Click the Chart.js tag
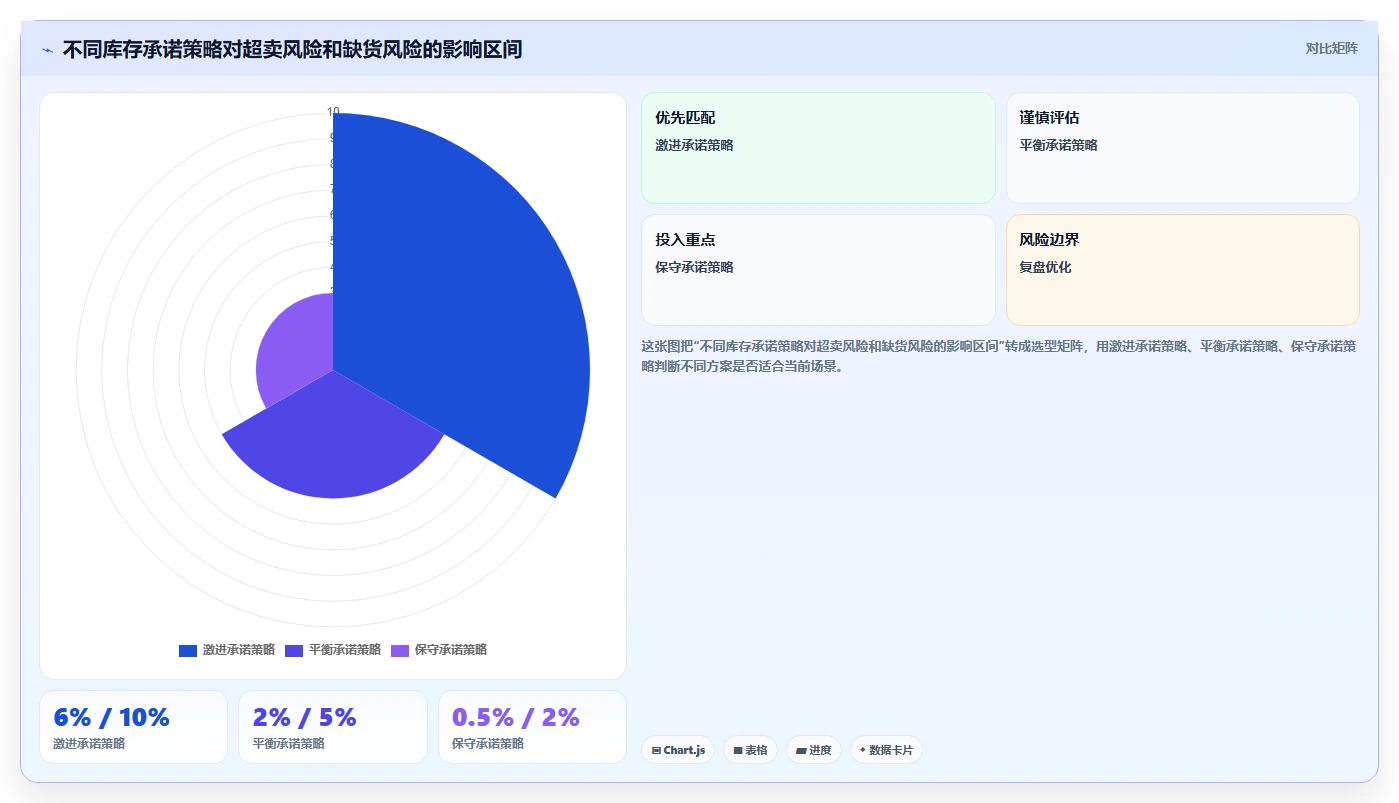 678,750
